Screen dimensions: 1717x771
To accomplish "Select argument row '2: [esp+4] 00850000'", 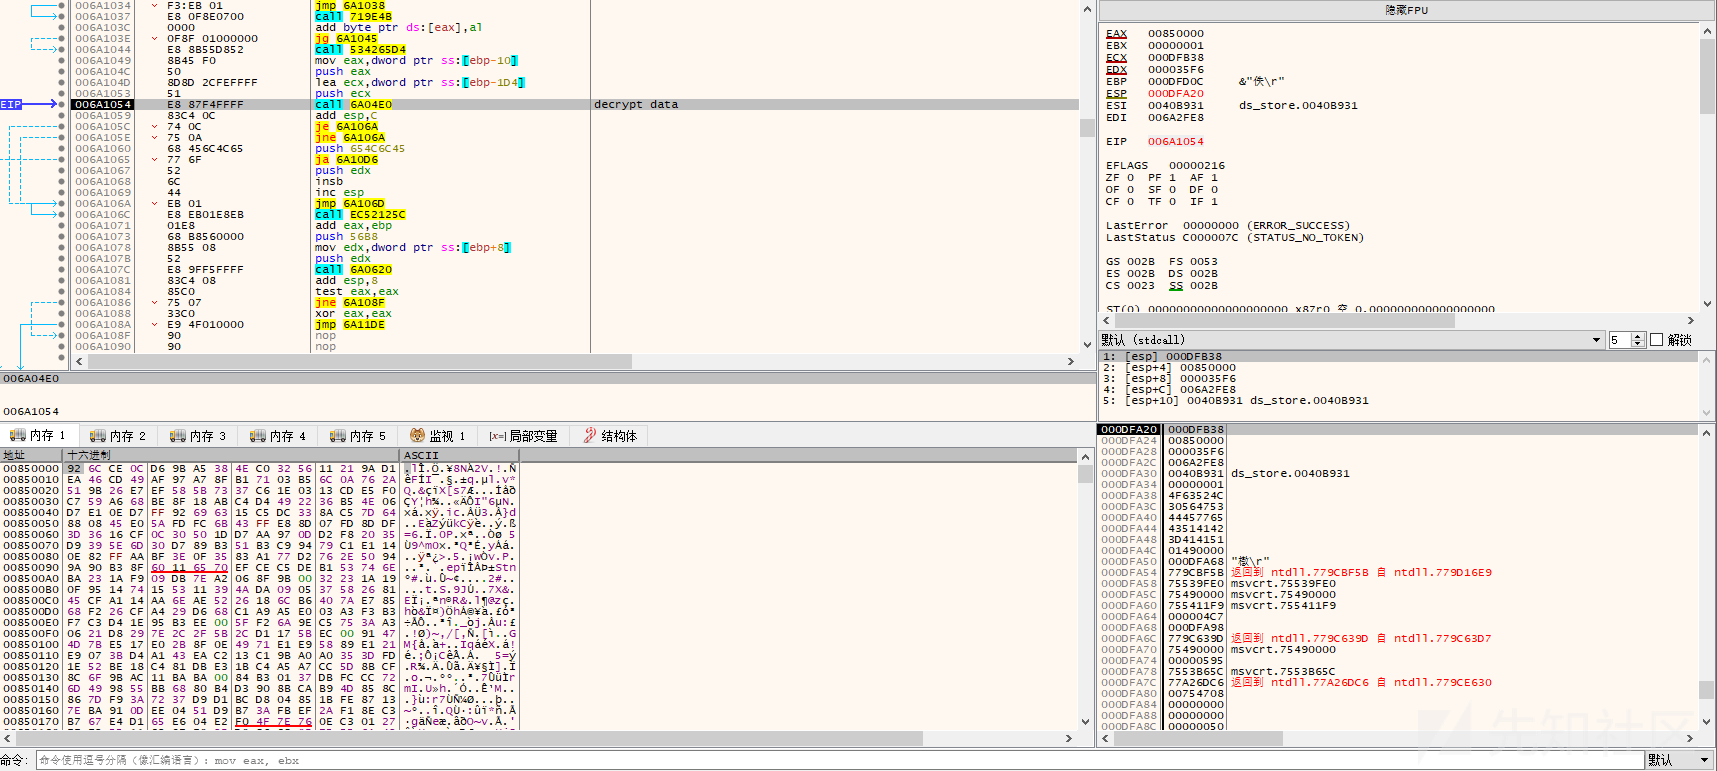I will click(x=1400, y=368).
